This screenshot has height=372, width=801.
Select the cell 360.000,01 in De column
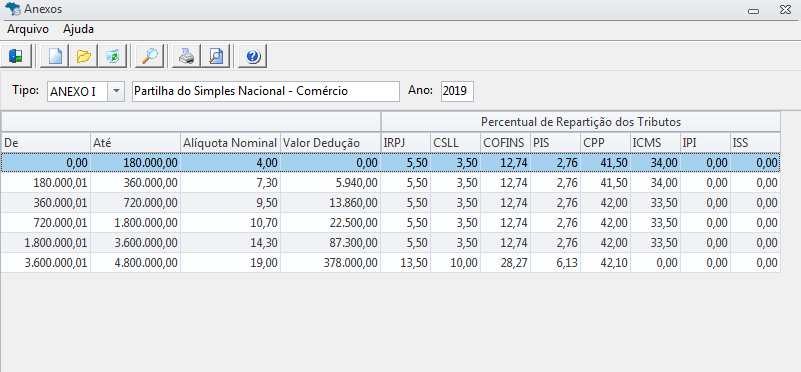click(x=45, y=203)
